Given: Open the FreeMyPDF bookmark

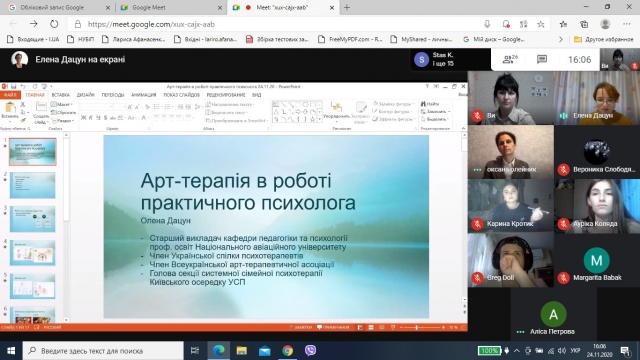Looking at the screenshot, I should coord(350,40).
